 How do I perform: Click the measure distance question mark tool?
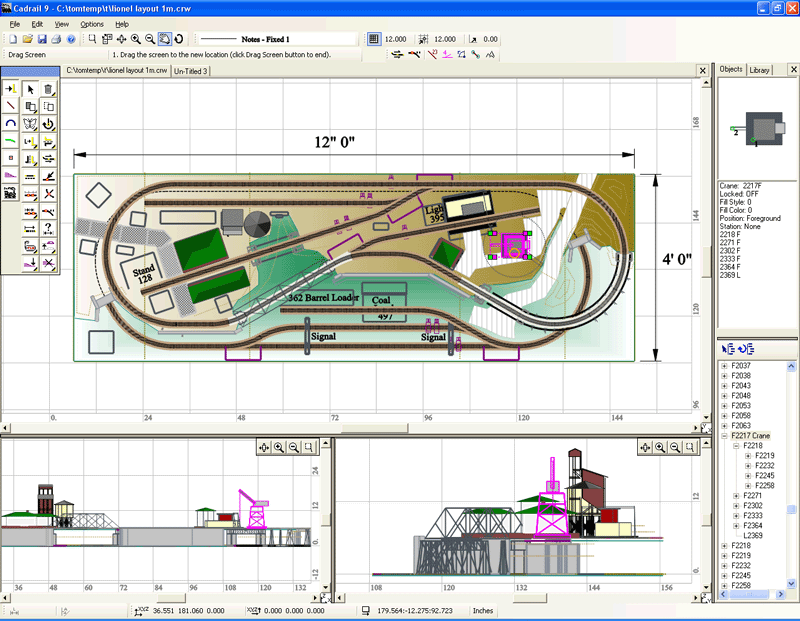[48, 228]
